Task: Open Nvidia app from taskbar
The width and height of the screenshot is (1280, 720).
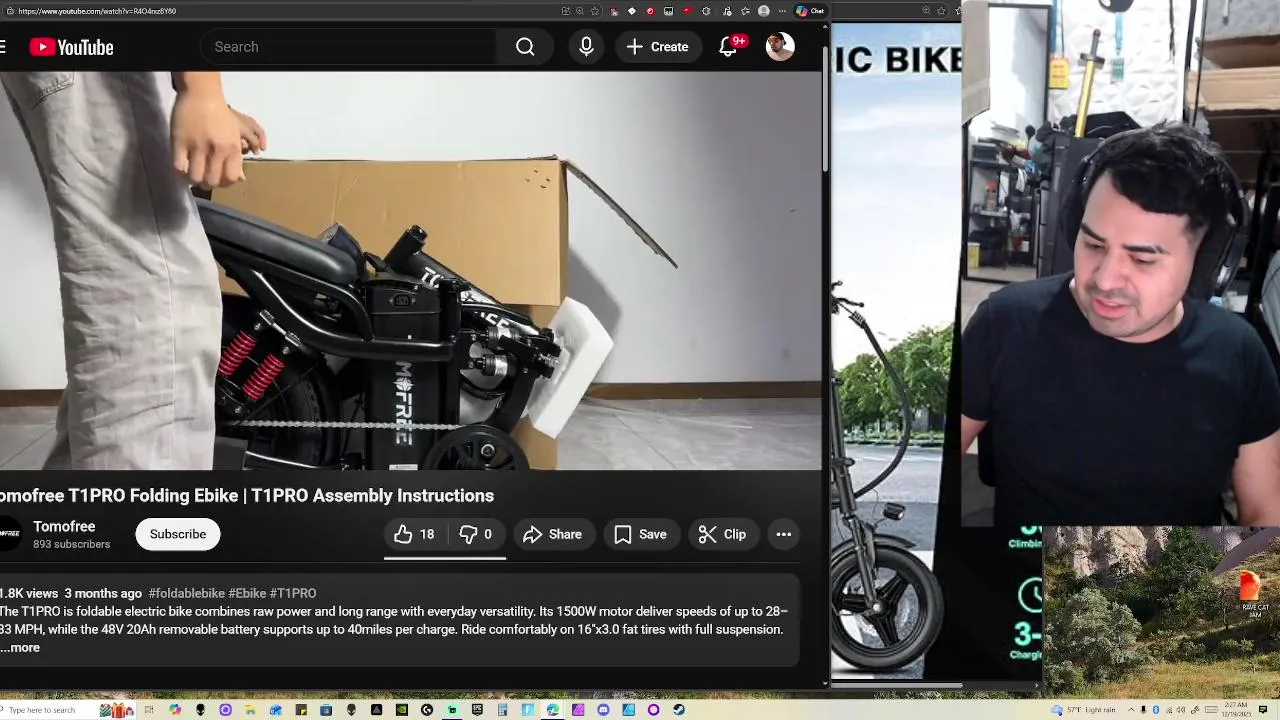Action: click(401, 710)
